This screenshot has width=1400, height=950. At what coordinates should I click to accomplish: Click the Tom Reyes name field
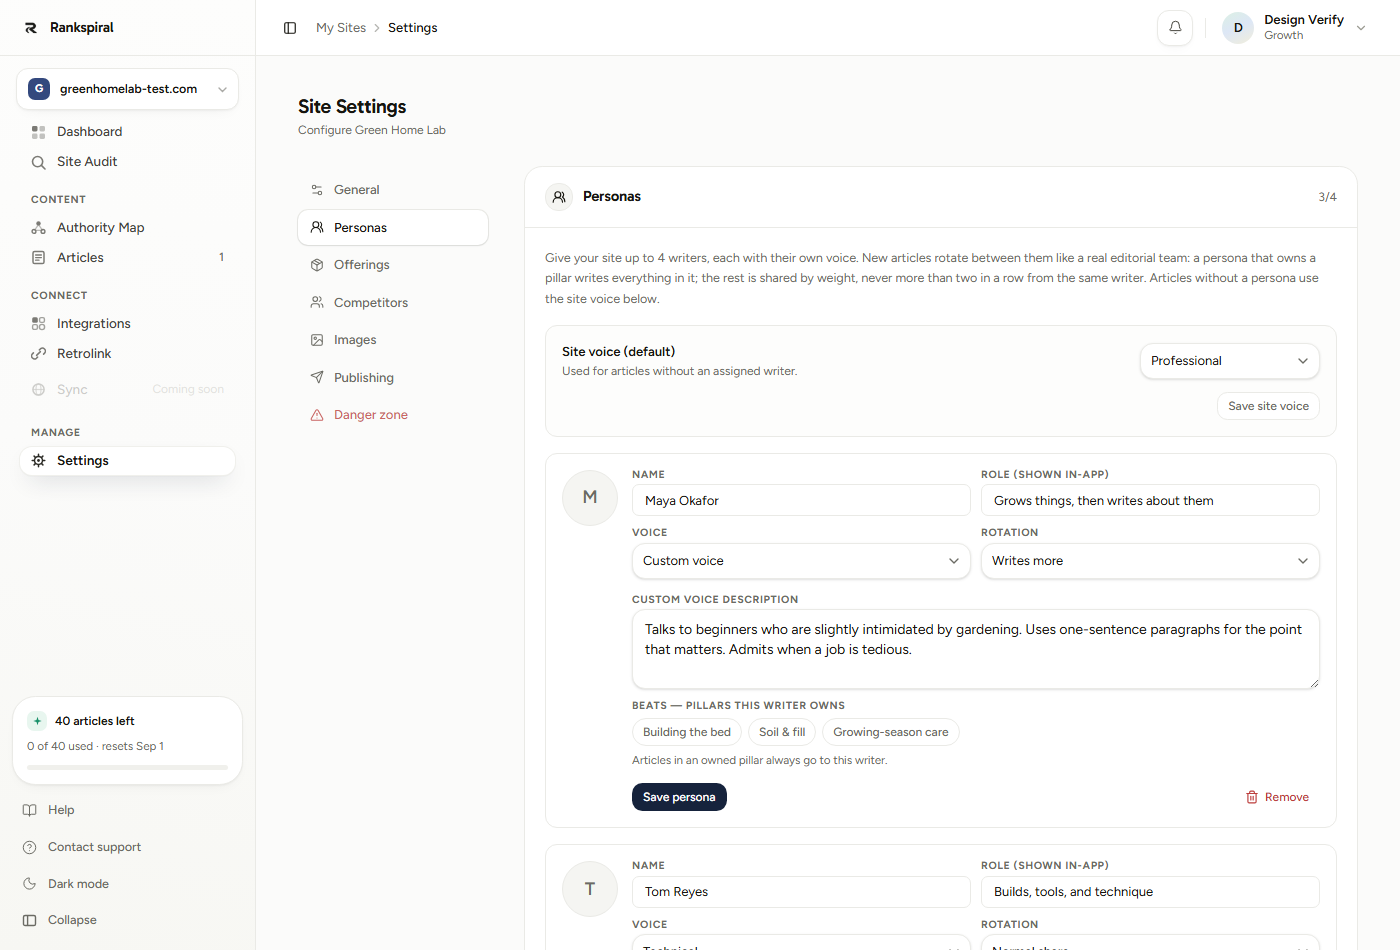click(x=801, y=892)
